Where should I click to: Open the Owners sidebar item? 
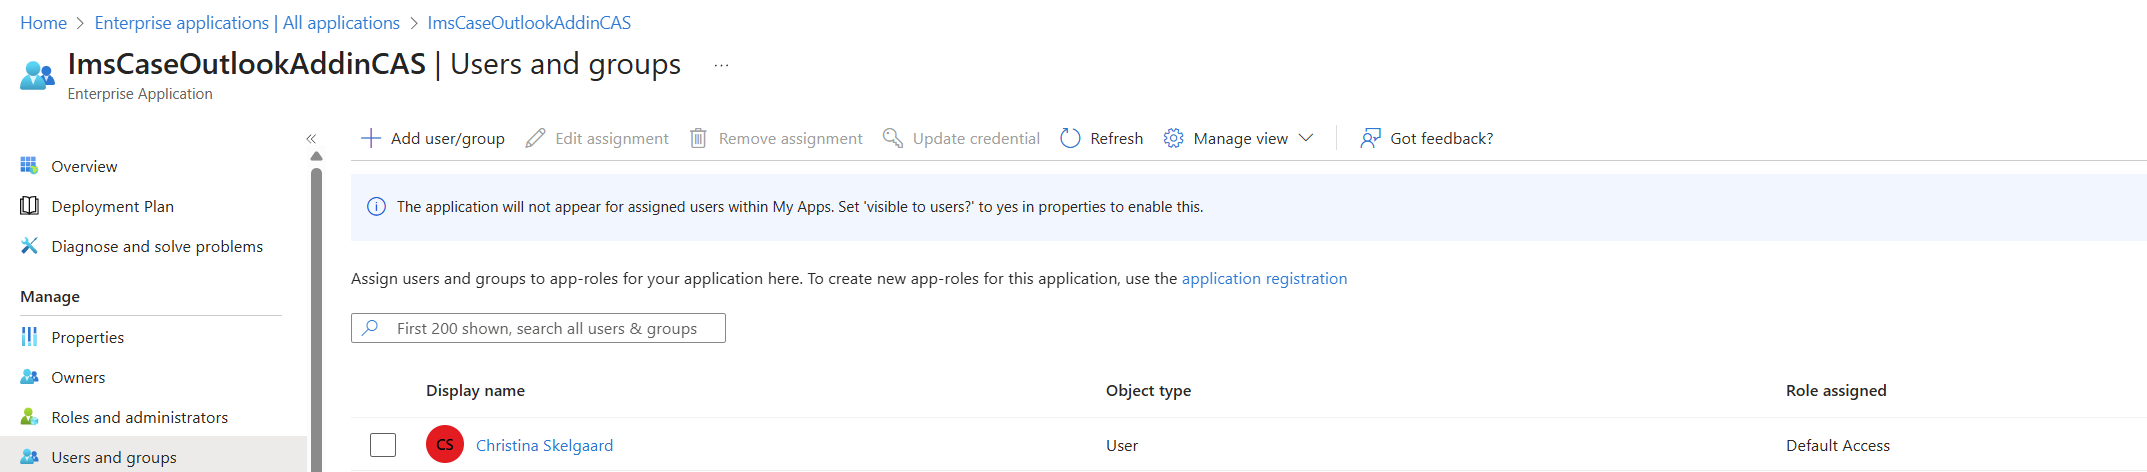click(78, 377)
